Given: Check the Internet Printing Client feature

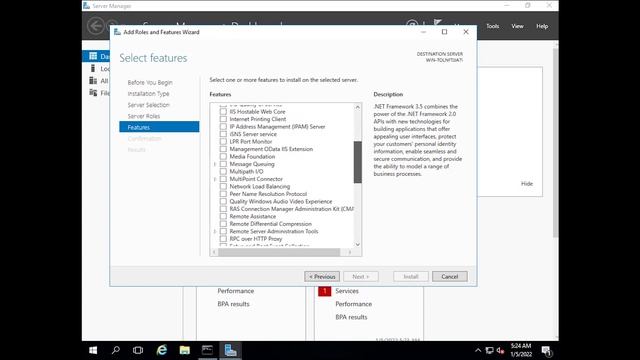Looking at the screenshot, I should tap(223, 119).
